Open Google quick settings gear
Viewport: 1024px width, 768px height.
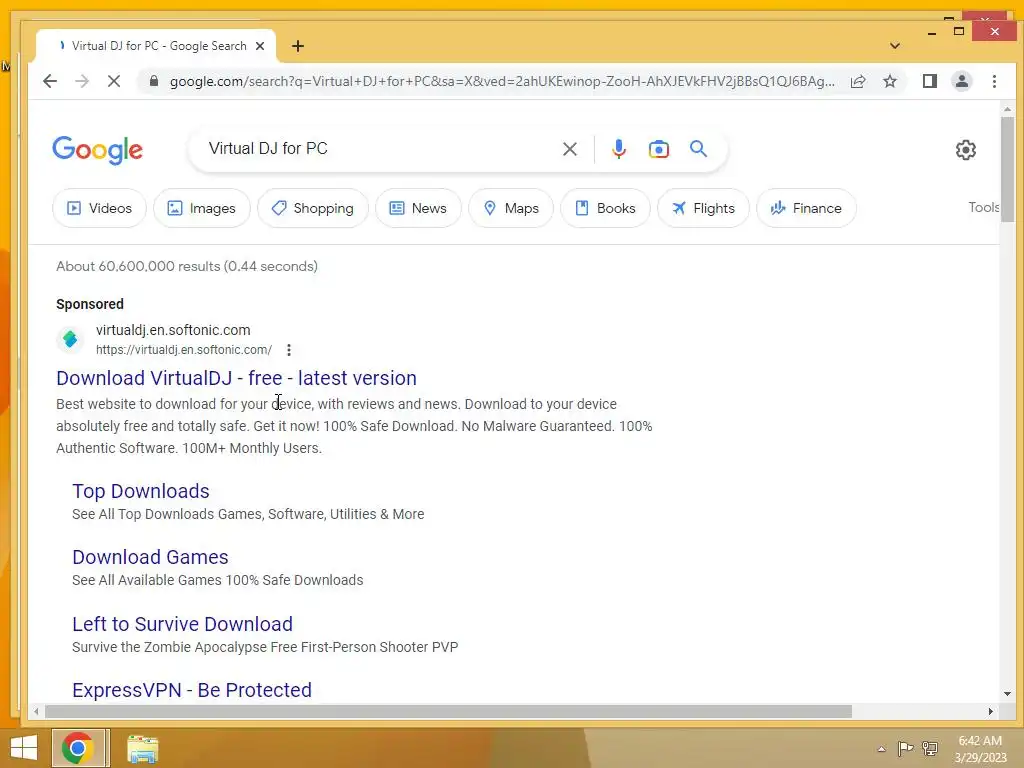(x=966, y=150)
